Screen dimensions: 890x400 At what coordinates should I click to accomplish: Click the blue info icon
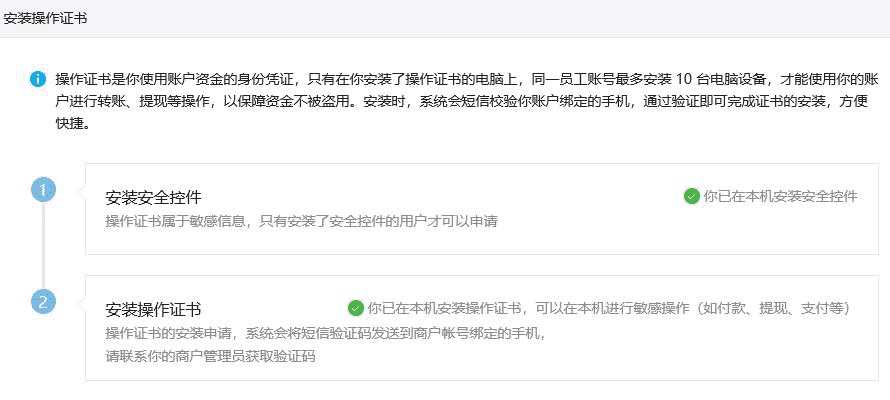click(38, 79)
